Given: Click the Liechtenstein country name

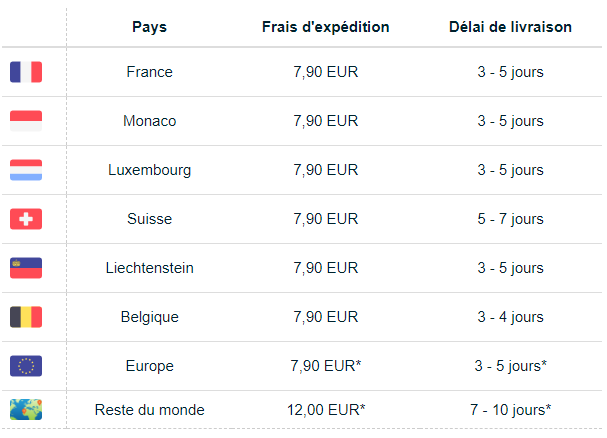Looking at the screenshot, I should click(149, 268).
